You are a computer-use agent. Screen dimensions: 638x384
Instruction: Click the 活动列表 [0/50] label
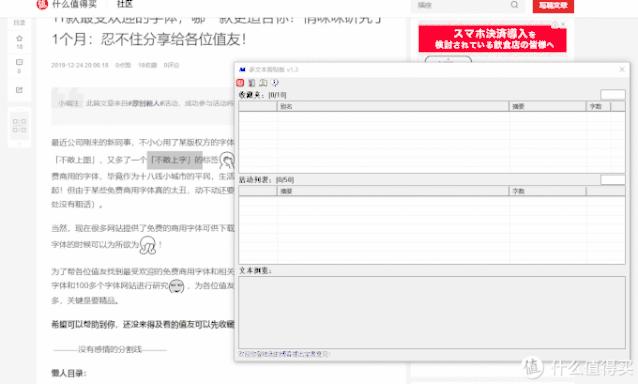267,180
